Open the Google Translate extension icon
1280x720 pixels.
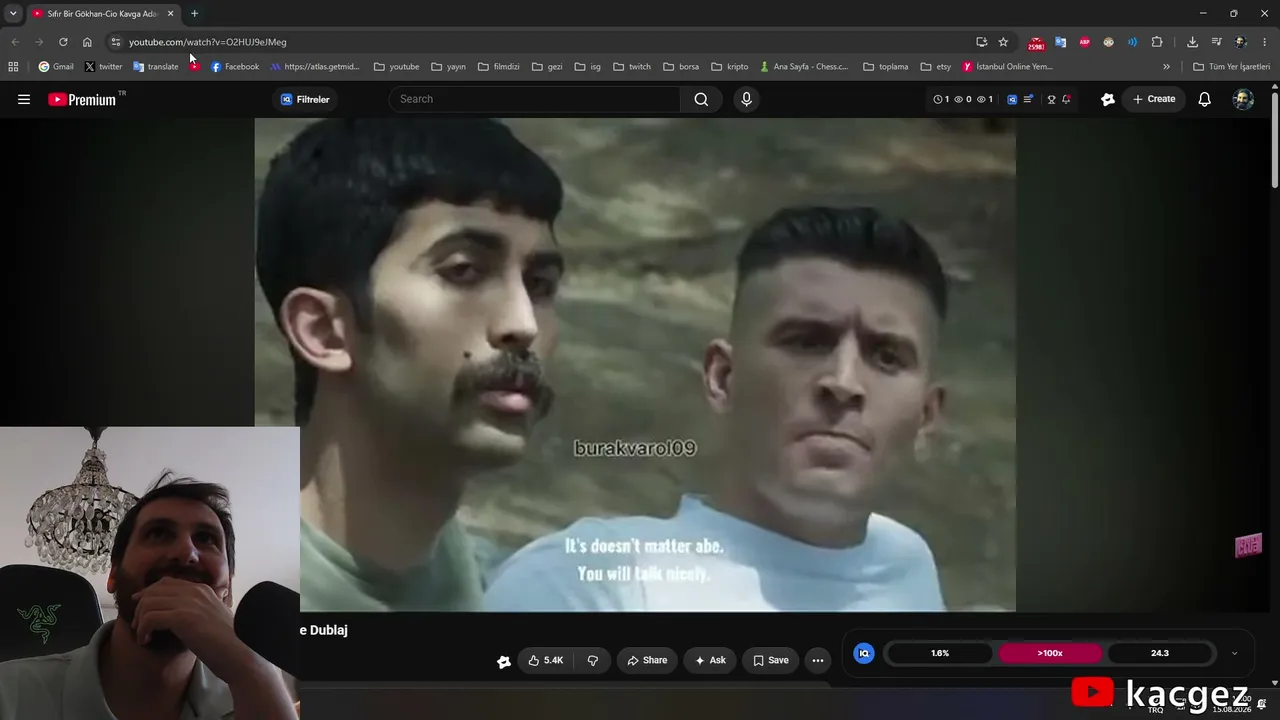pyautogui.click(x=1061, y=42)
